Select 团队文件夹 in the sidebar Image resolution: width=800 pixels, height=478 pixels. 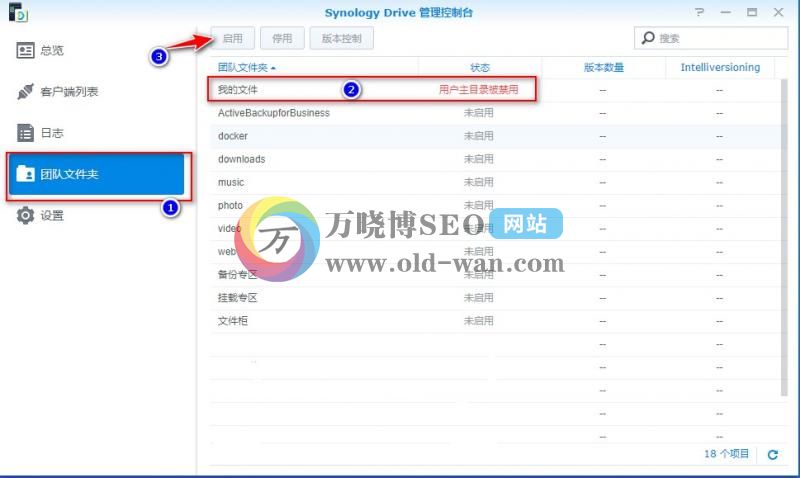tap(96, 174)
